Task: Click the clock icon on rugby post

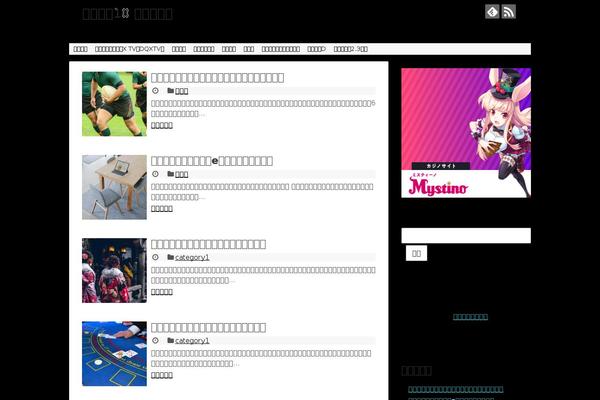Action: click(x=155, y=91)
